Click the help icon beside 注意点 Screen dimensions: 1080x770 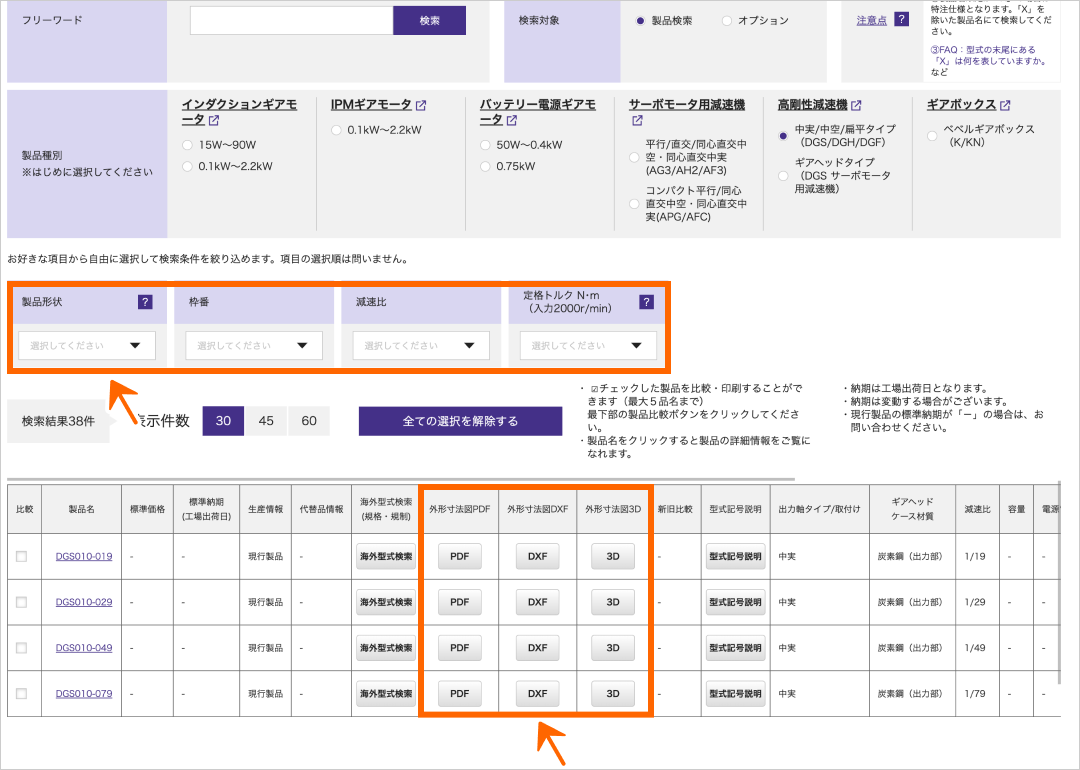pyautogui.click(x=901, y=20)
